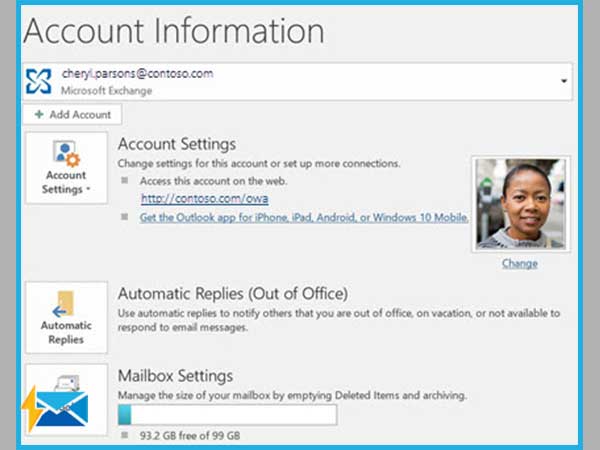Viewport: 600px width, 450px height.
Task: Open the Account Settings dropdown button
Action: tap(66, 168)
